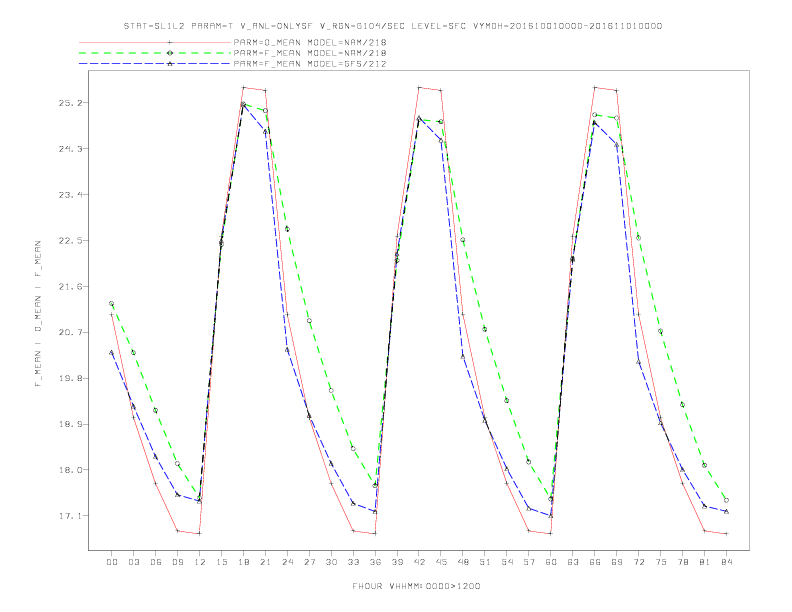Viewport: 792px width, 612px height.
Task: Click x-axis tick label 84
Action: coord(726,562)
